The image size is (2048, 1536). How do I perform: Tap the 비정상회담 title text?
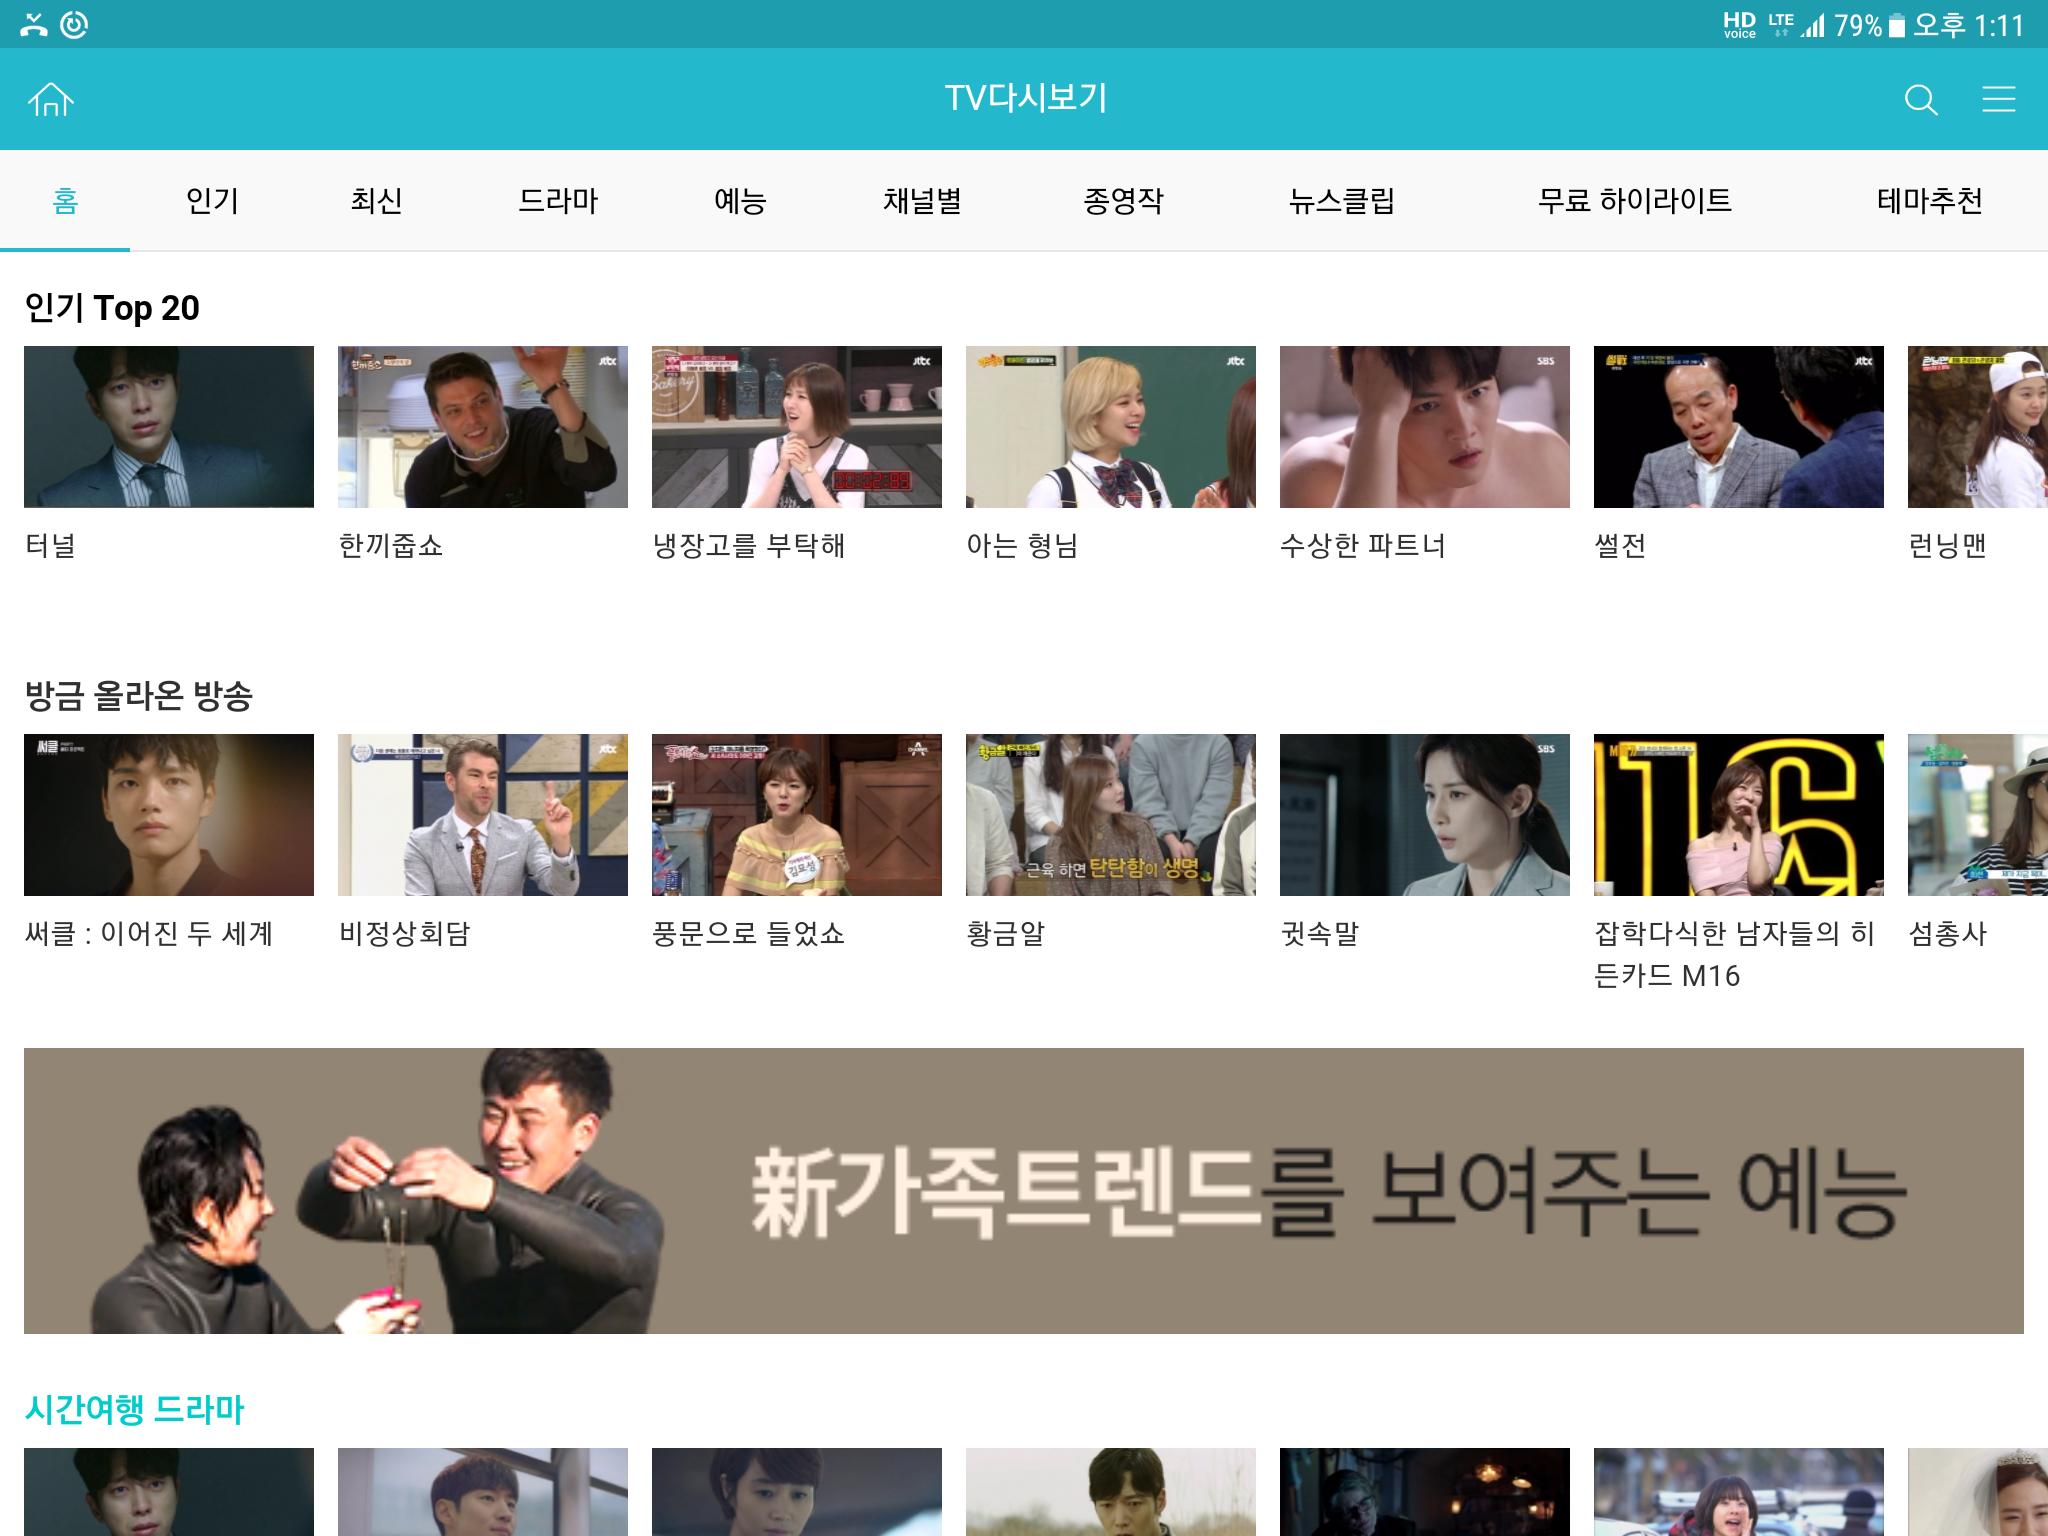pyautogui.click(x=404, y=934)
